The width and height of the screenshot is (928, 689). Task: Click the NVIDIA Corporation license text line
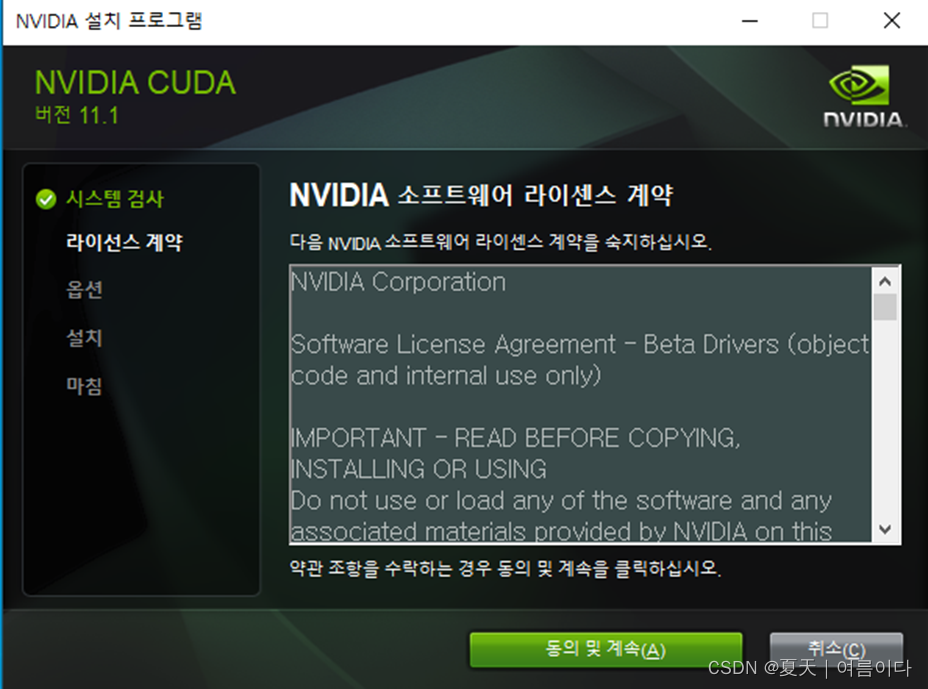coord(398,282)
